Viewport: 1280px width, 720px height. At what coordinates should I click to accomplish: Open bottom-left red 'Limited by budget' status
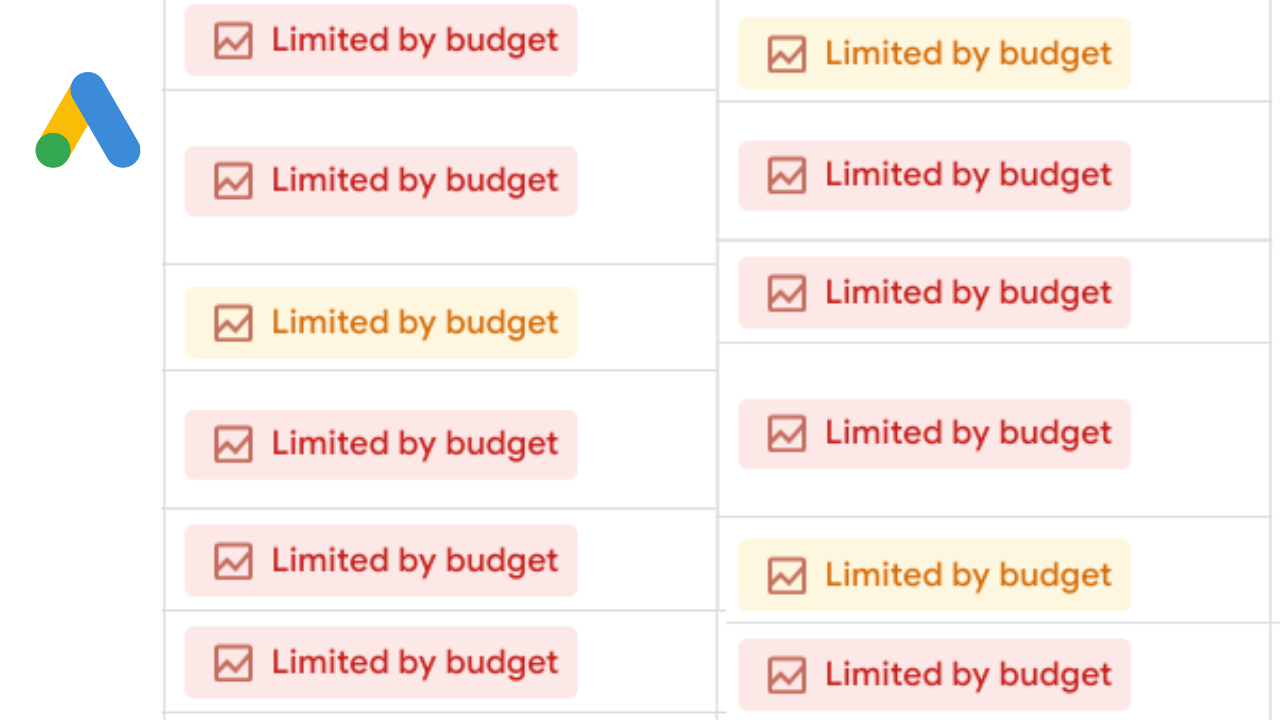pos(415,663)
